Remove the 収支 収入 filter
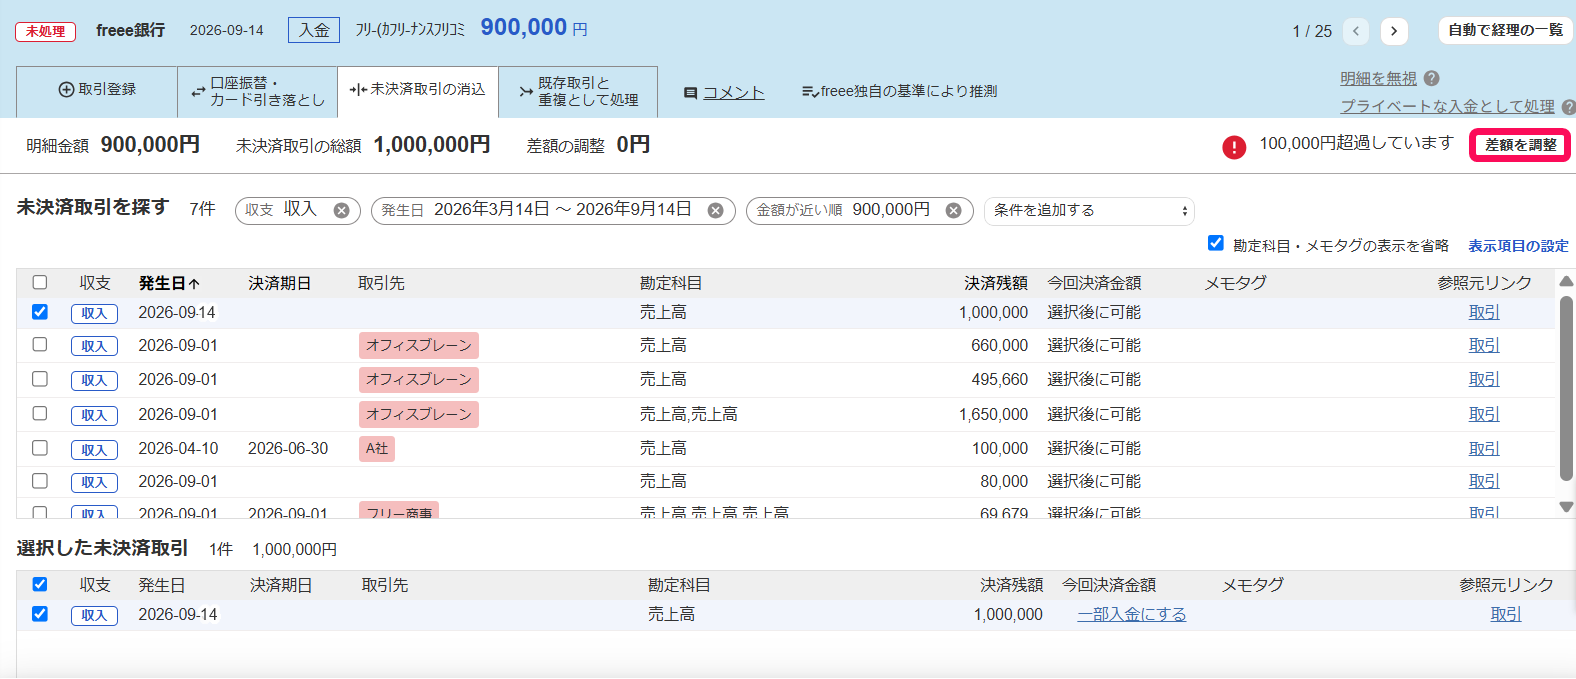 coord(341,210)
